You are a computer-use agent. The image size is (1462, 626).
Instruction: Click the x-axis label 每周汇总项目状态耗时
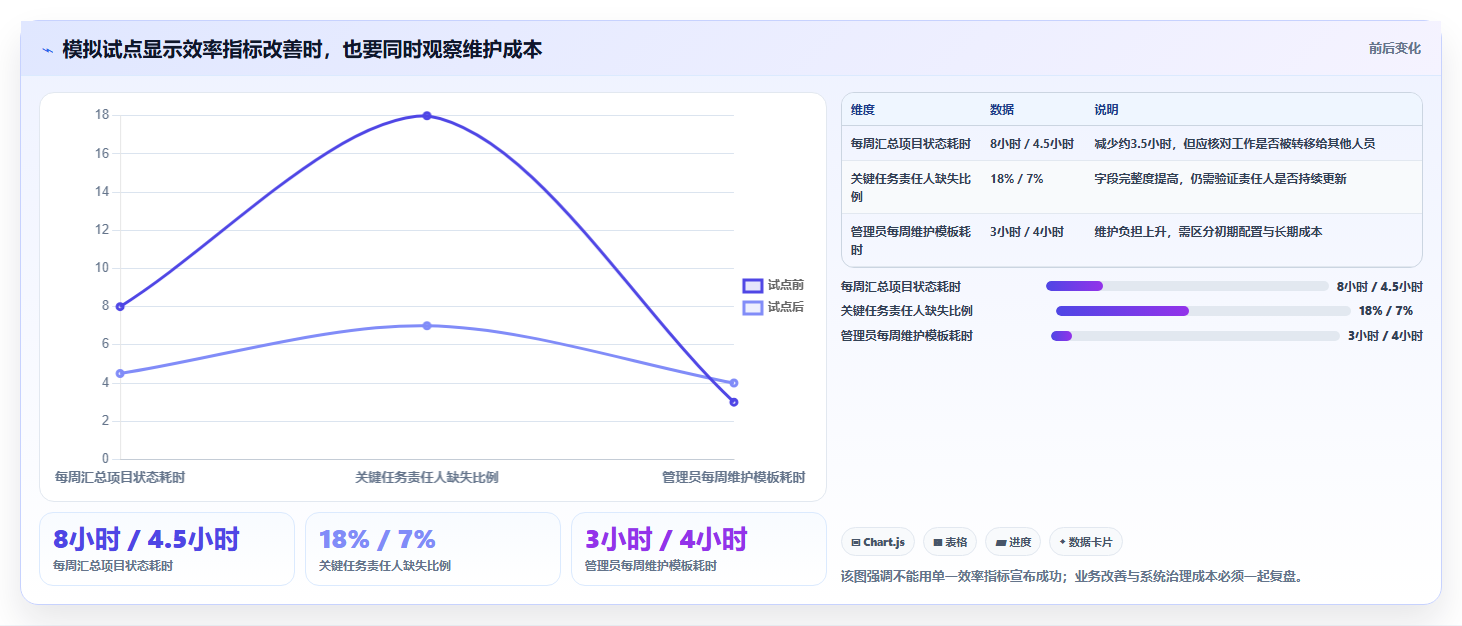[x=120, y=478]
